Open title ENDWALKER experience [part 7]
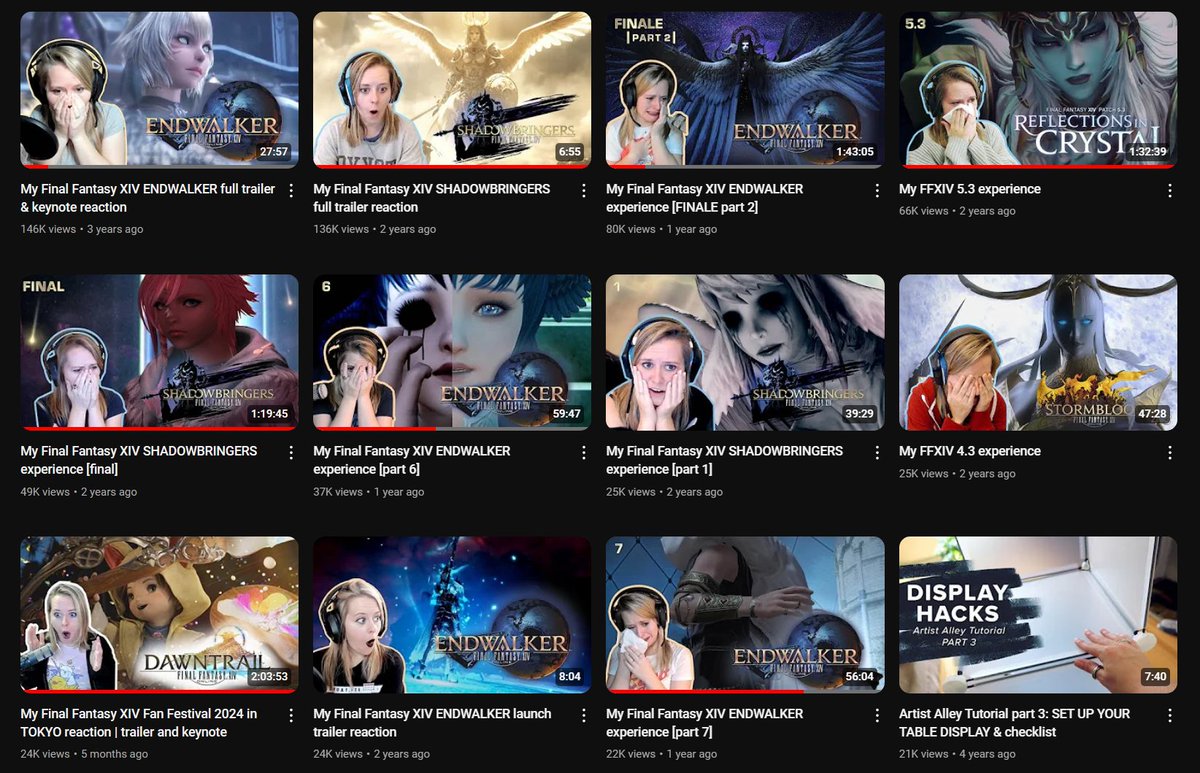 pos(705,723)
